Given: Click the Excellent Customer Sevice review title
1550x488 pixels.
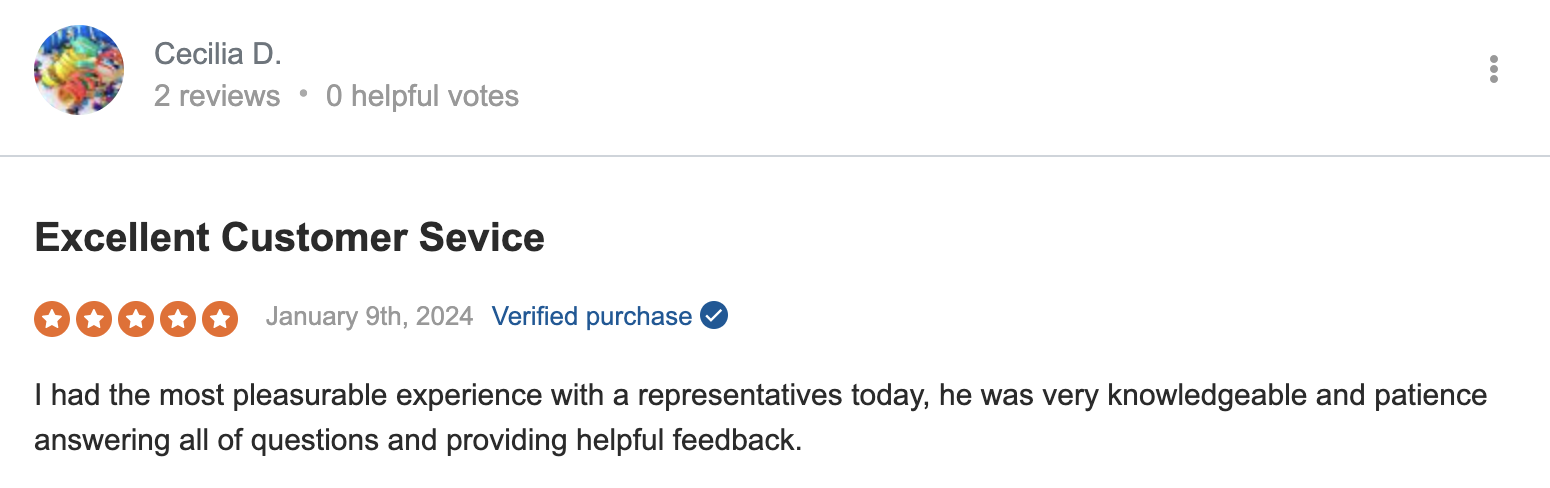Looking at the screenshot, I should pos(290,237).
